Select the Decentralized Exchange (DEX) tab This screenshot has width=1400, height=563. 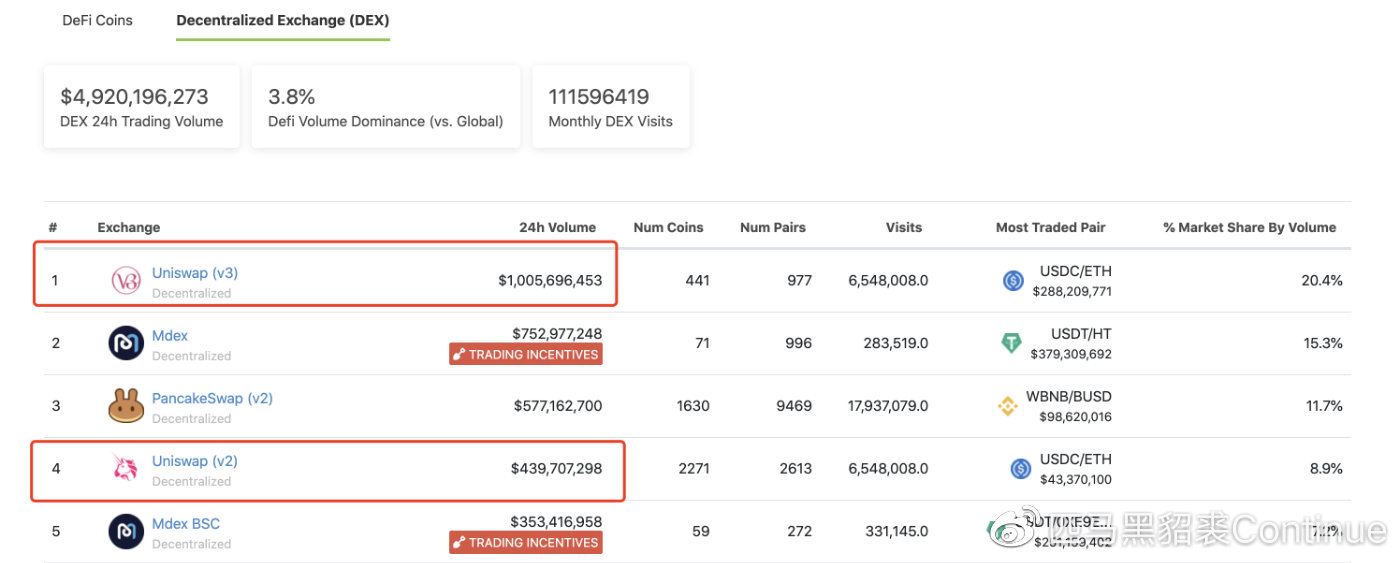point(283,20)
